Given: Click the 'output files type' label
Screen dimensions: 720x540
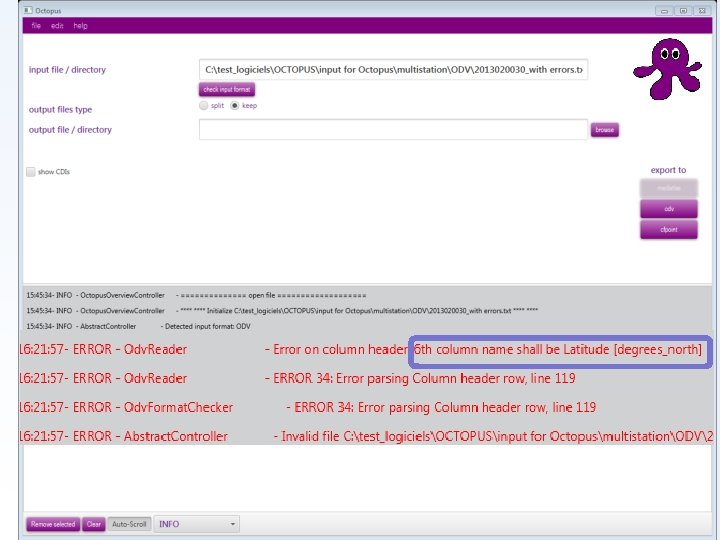Looking at the screenshot, I should (x=60, y=110).
